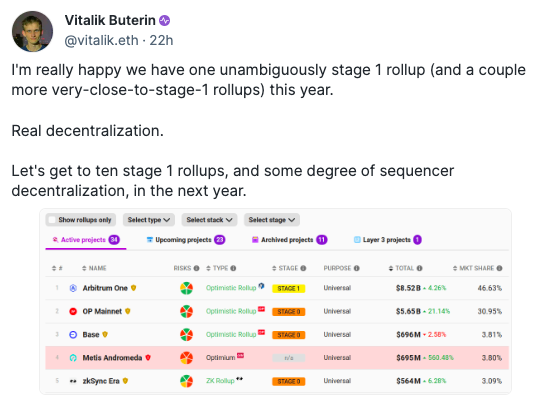
Task: Click Vitalik Buterin's profile avatar
Action: coord(32,31)
